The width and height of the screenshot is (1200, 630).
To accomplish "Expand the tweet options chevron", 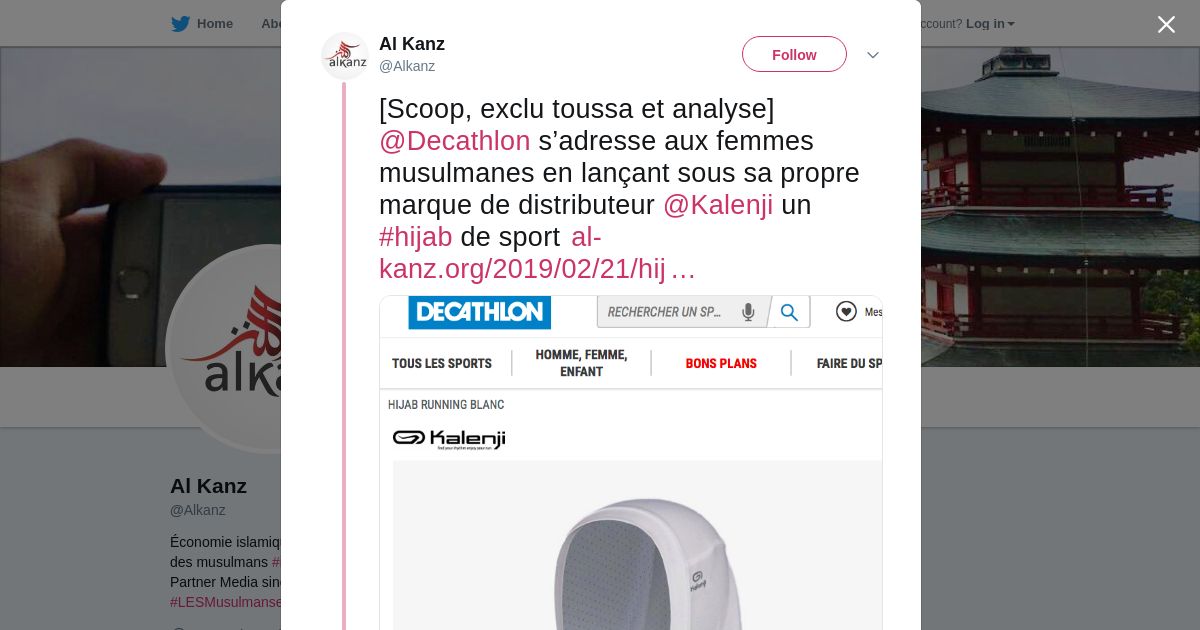I will click(x=872, y=55).
